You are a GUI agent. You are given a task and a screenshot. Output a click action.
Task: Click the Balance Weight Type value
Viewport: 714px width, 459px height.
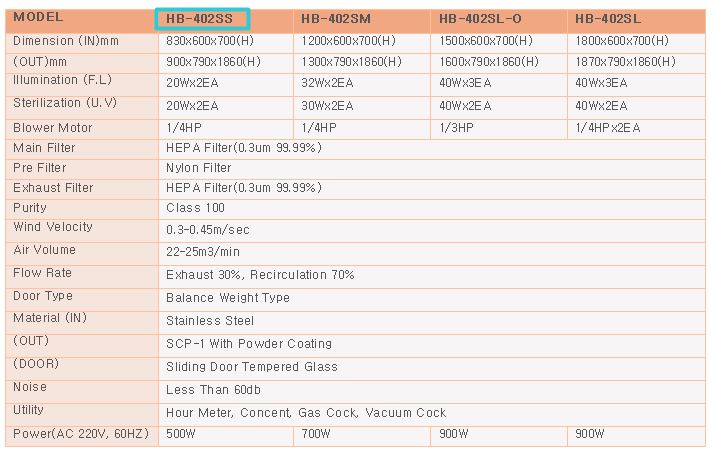click(228, 297)
